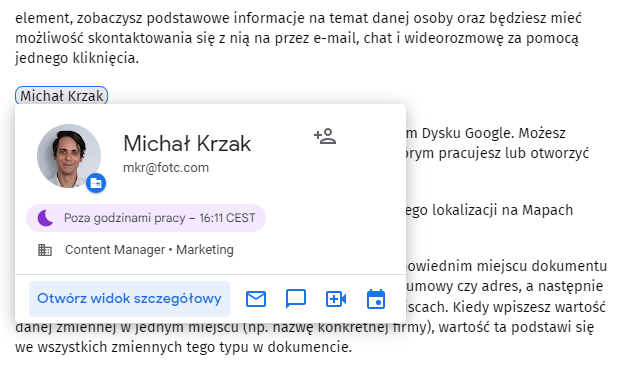Schedule an event with the calendar icon

tap(376, 299)
